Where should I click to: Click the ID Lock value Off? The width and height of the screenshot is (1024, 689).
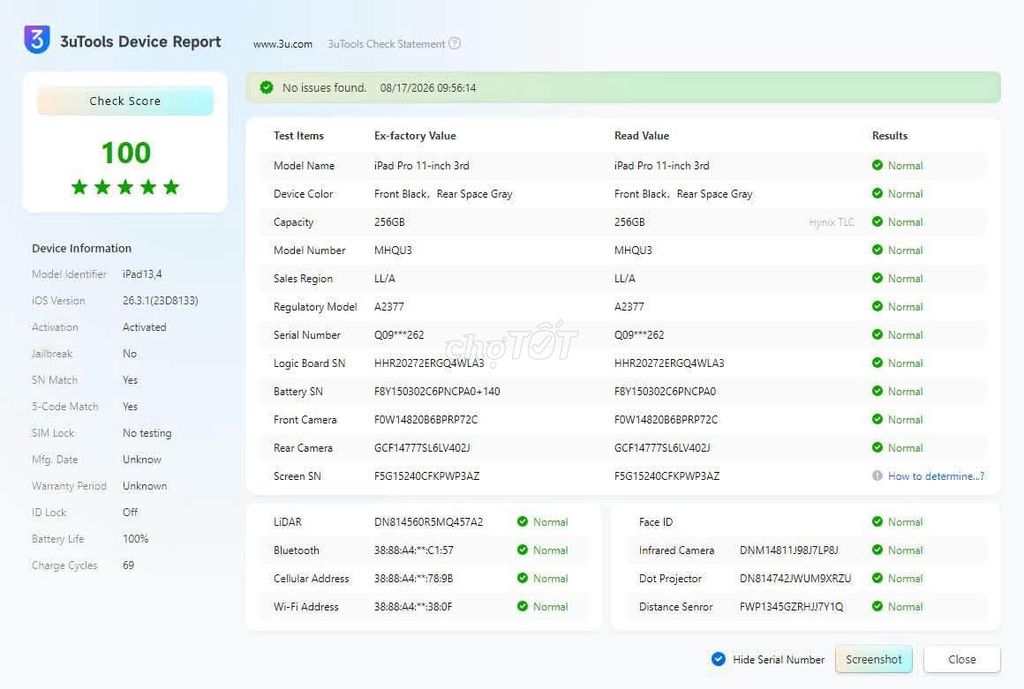click(130, 512)
